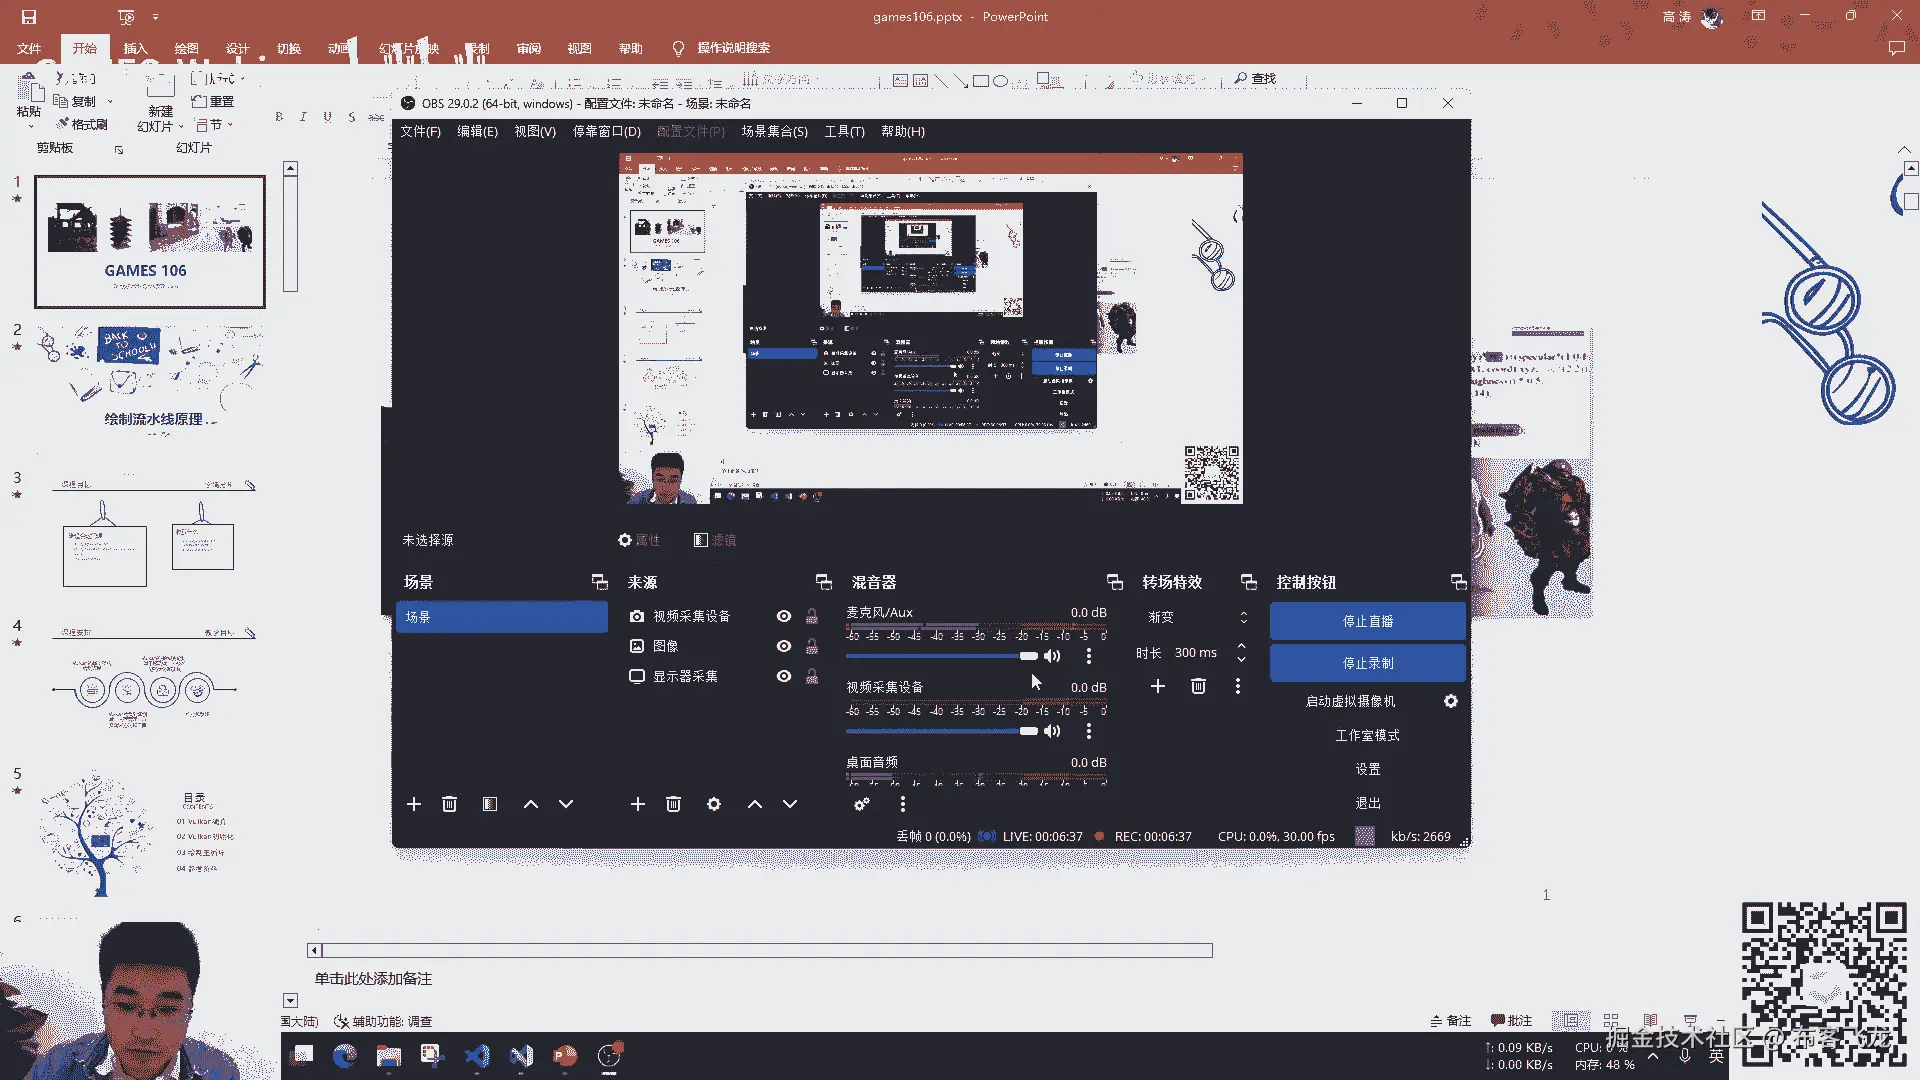Add a new source with plus icon
This screenshot has width=1920, height=1080.
coord(637,804)
